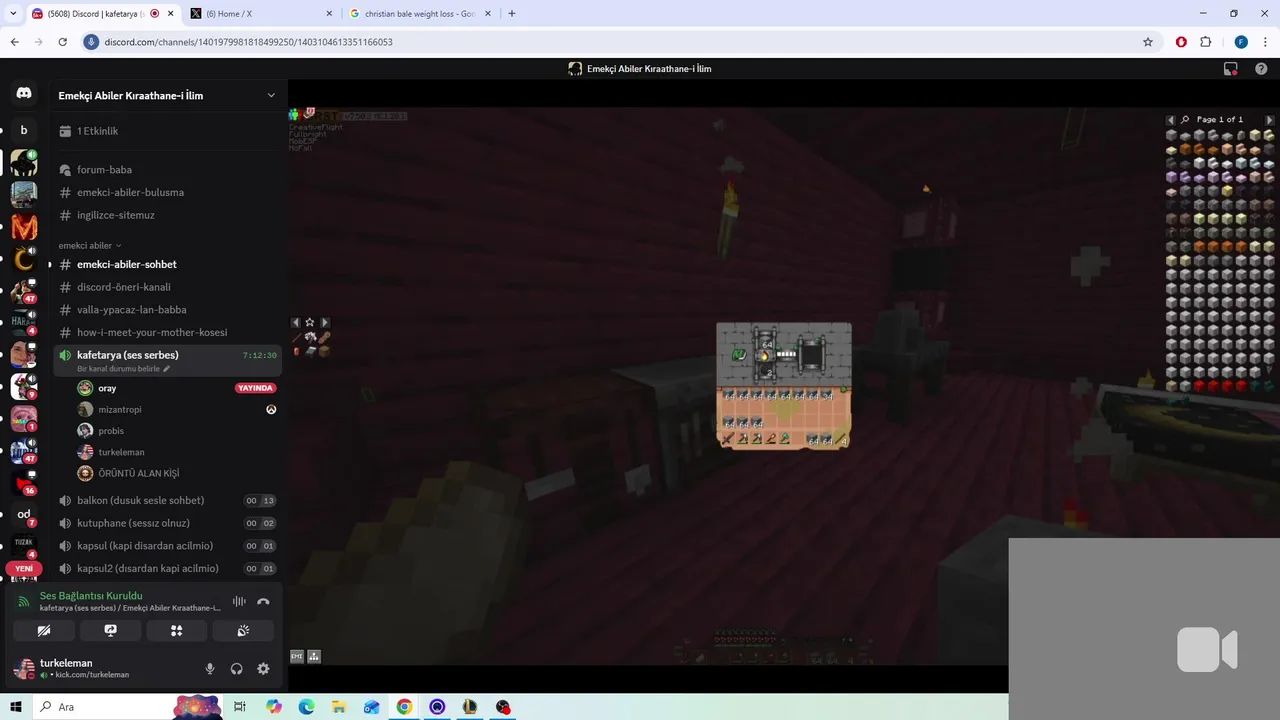Image resolution: width=1280 pixels, height=720 pixels.
Task: Bookmark this page with star icon
Action: coord(1148,42)
